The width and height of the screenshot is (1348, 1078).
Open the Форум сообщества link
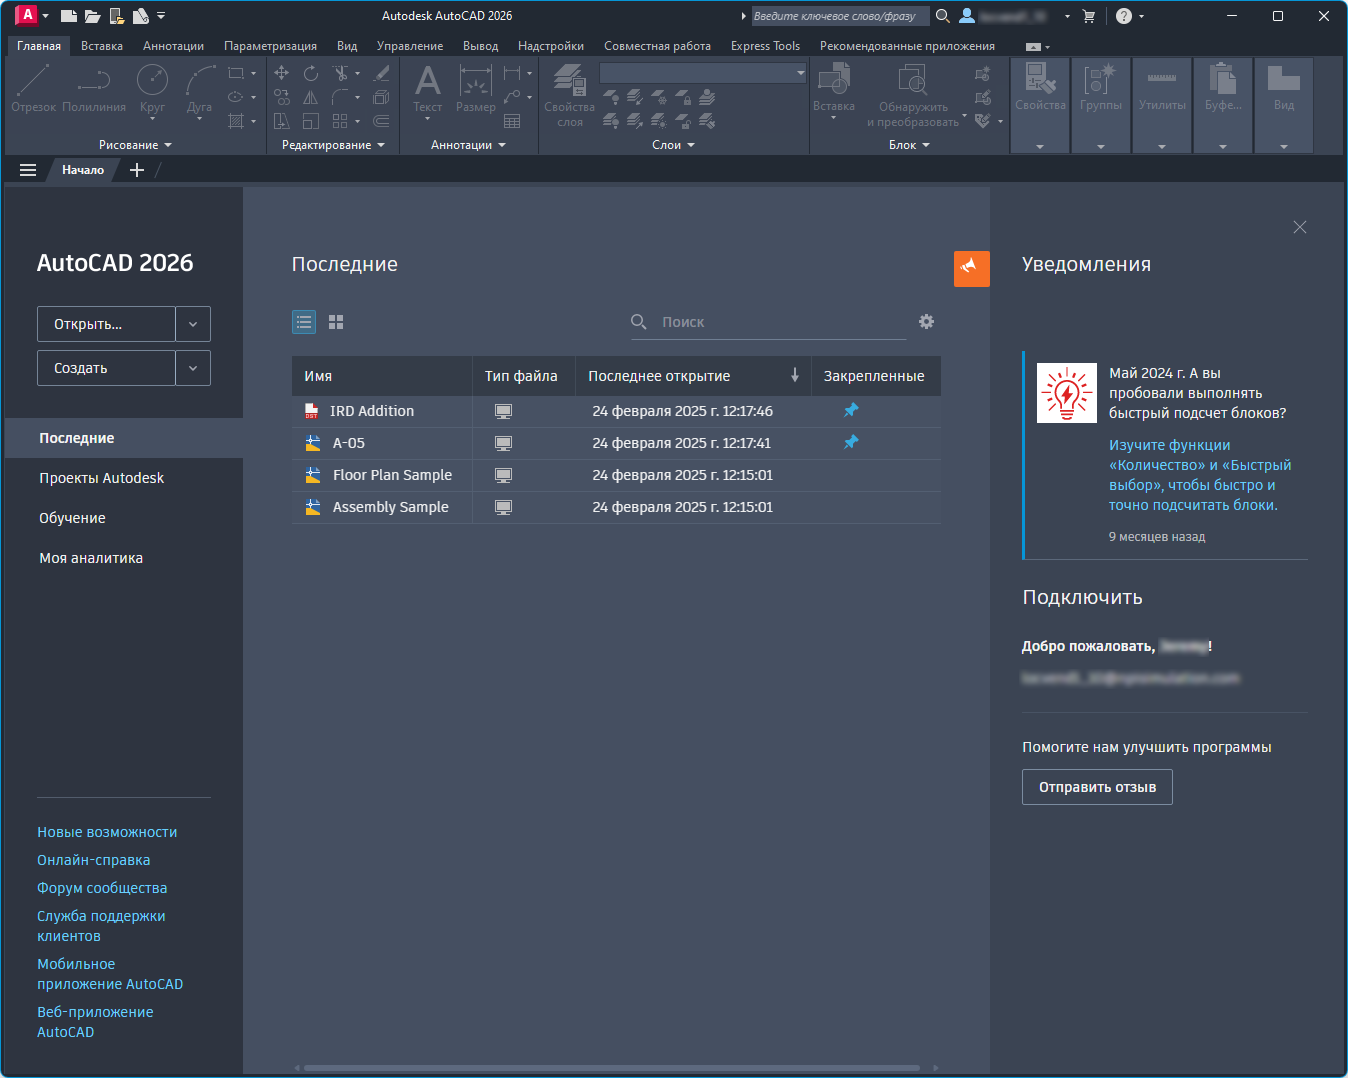(x=102, y=888)
